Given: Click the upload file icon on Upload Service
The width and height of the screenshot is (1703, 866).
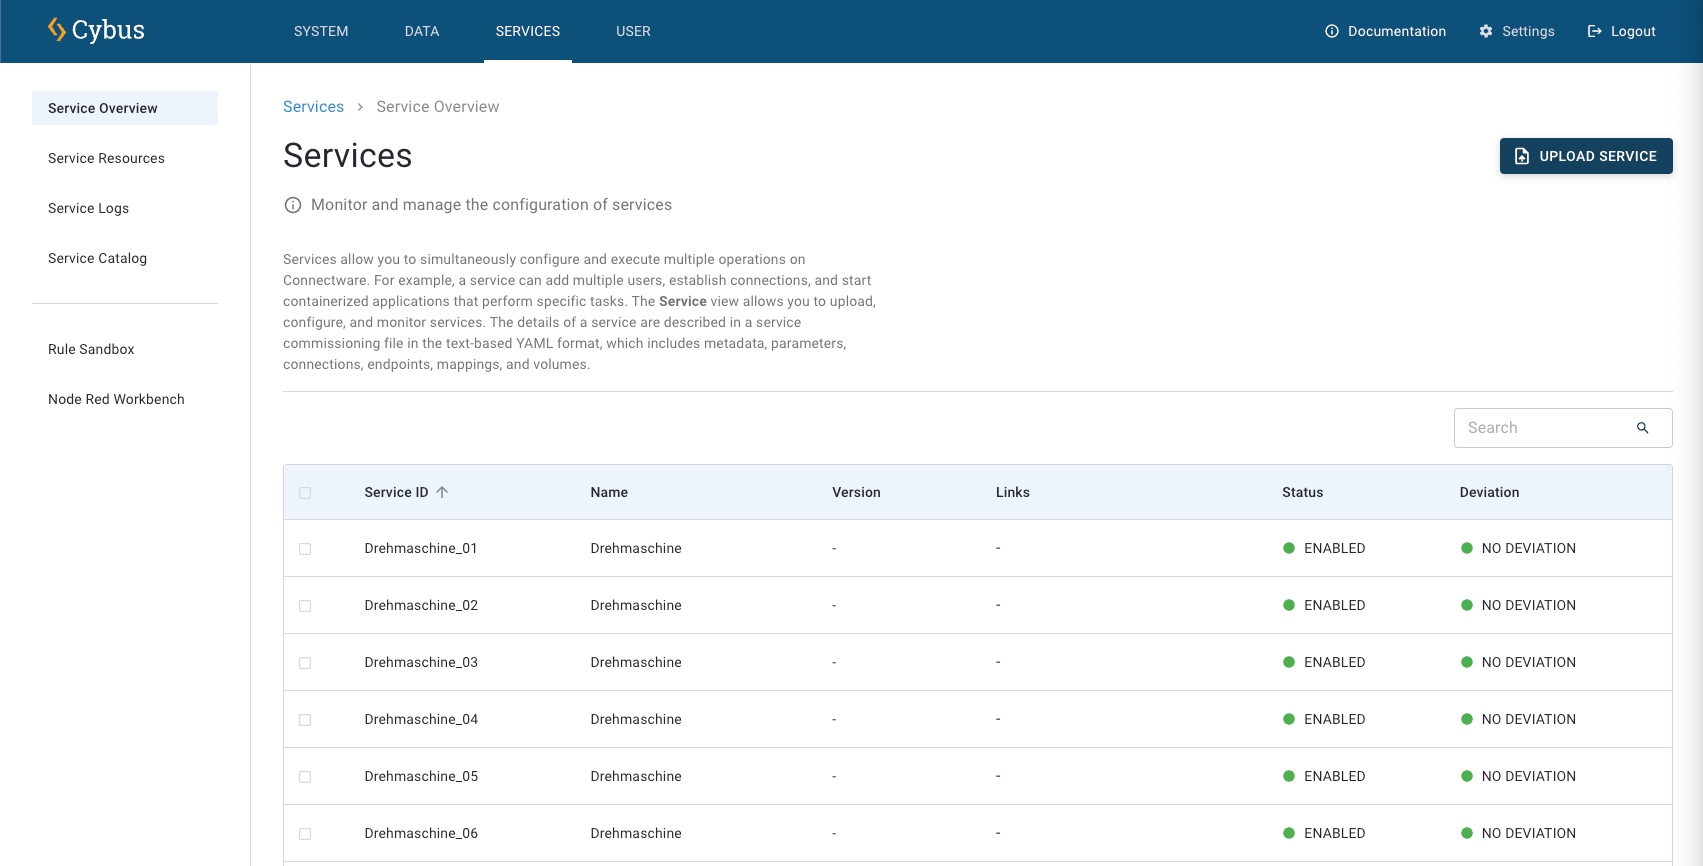Looking at the screenshot, I should (1522, 156).
